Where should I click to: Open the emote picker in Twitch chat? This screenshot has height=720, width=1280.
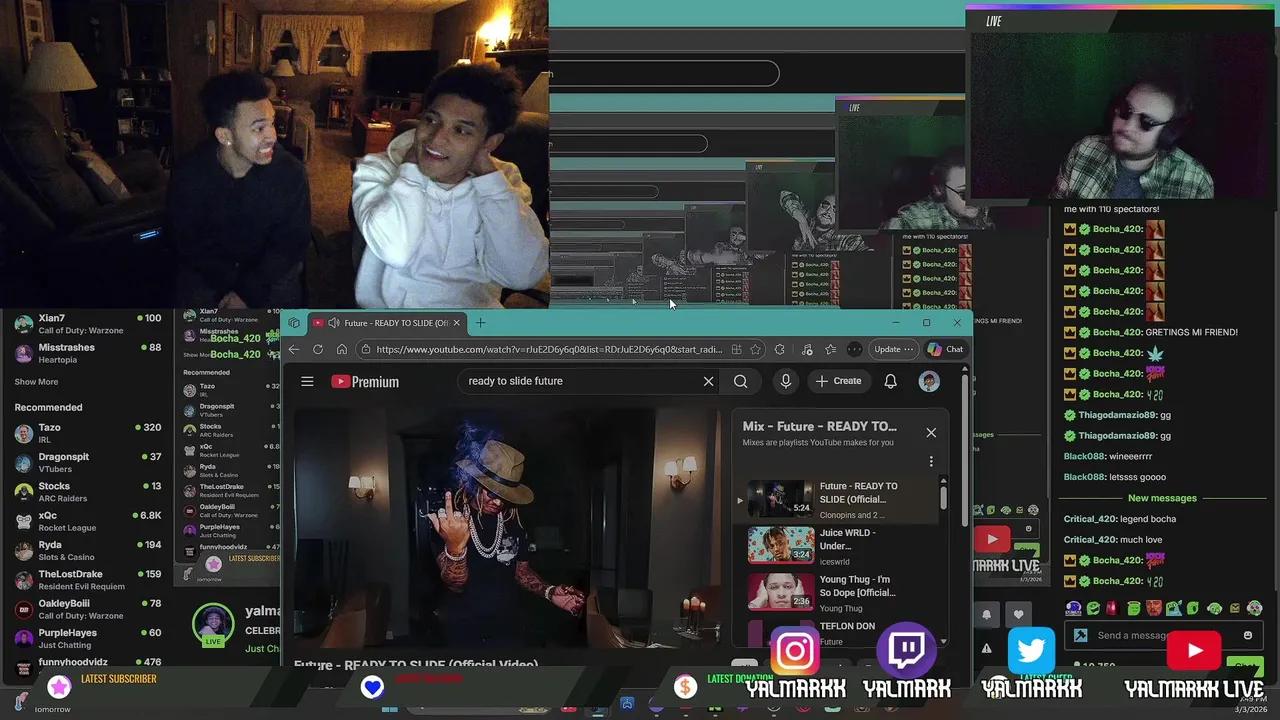point(1246,634)
